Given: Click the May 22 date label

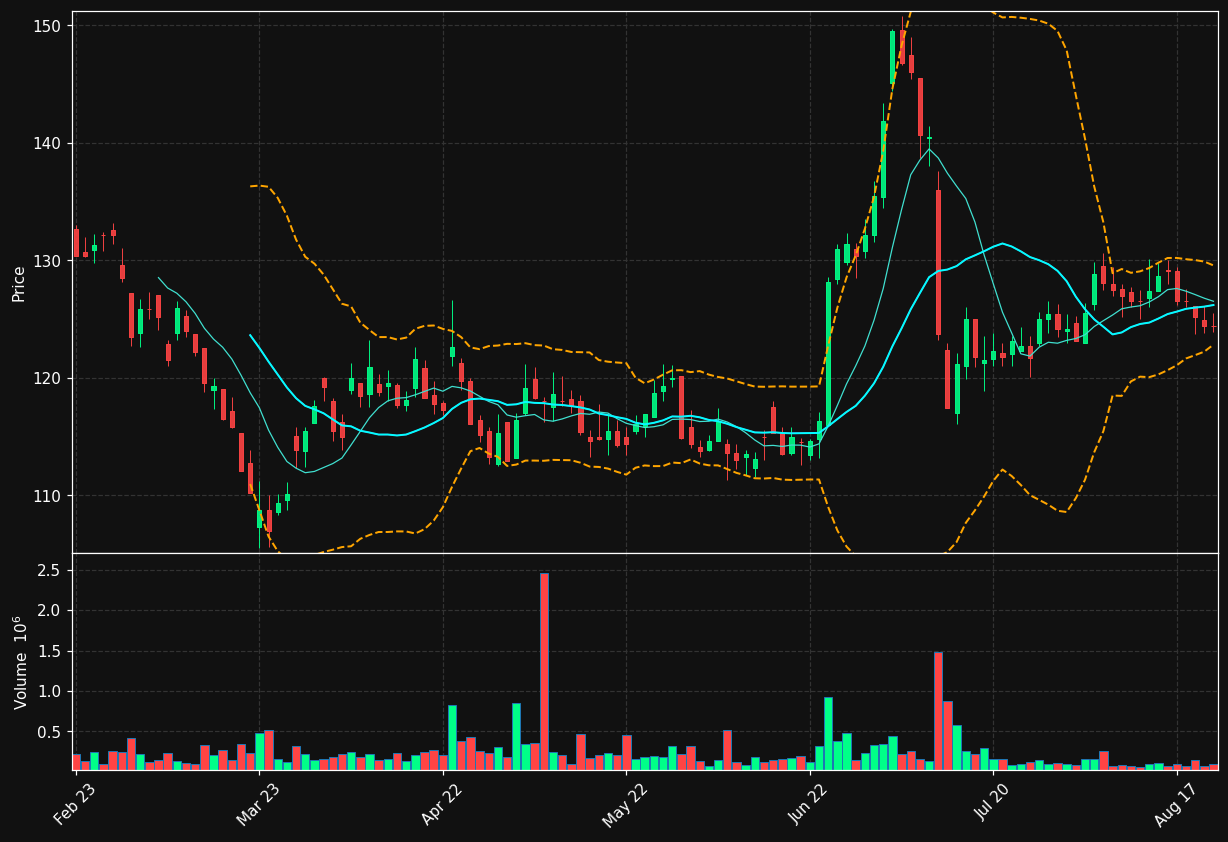Looking at the screenshot, I should point(626,804).
